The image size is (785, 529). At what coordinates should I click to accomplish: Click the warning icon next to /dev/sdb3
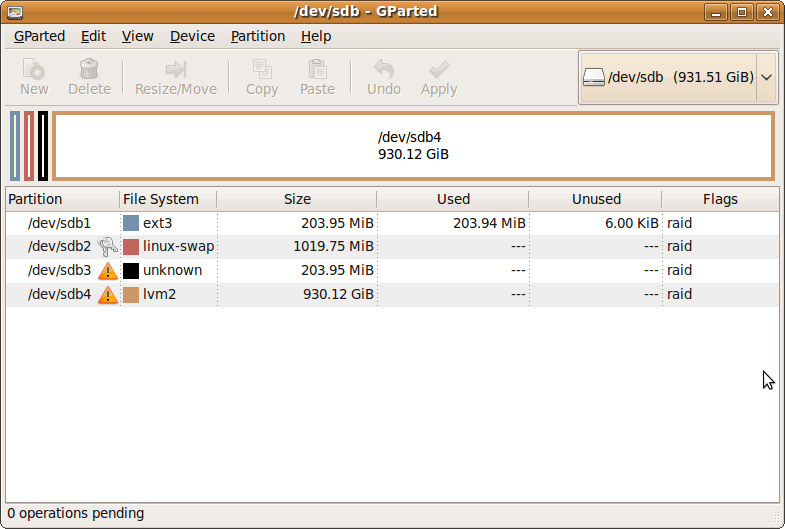click(x=108, y=271)
